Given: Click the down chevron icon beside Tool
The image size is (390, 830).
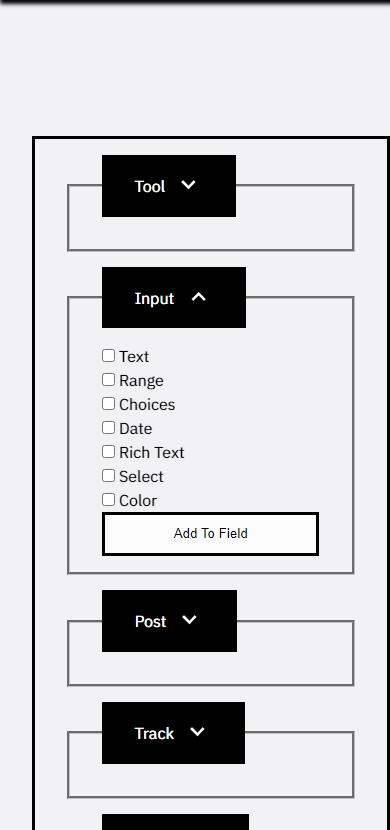Looking at the screenshot, I should click(x=188, y=185).
